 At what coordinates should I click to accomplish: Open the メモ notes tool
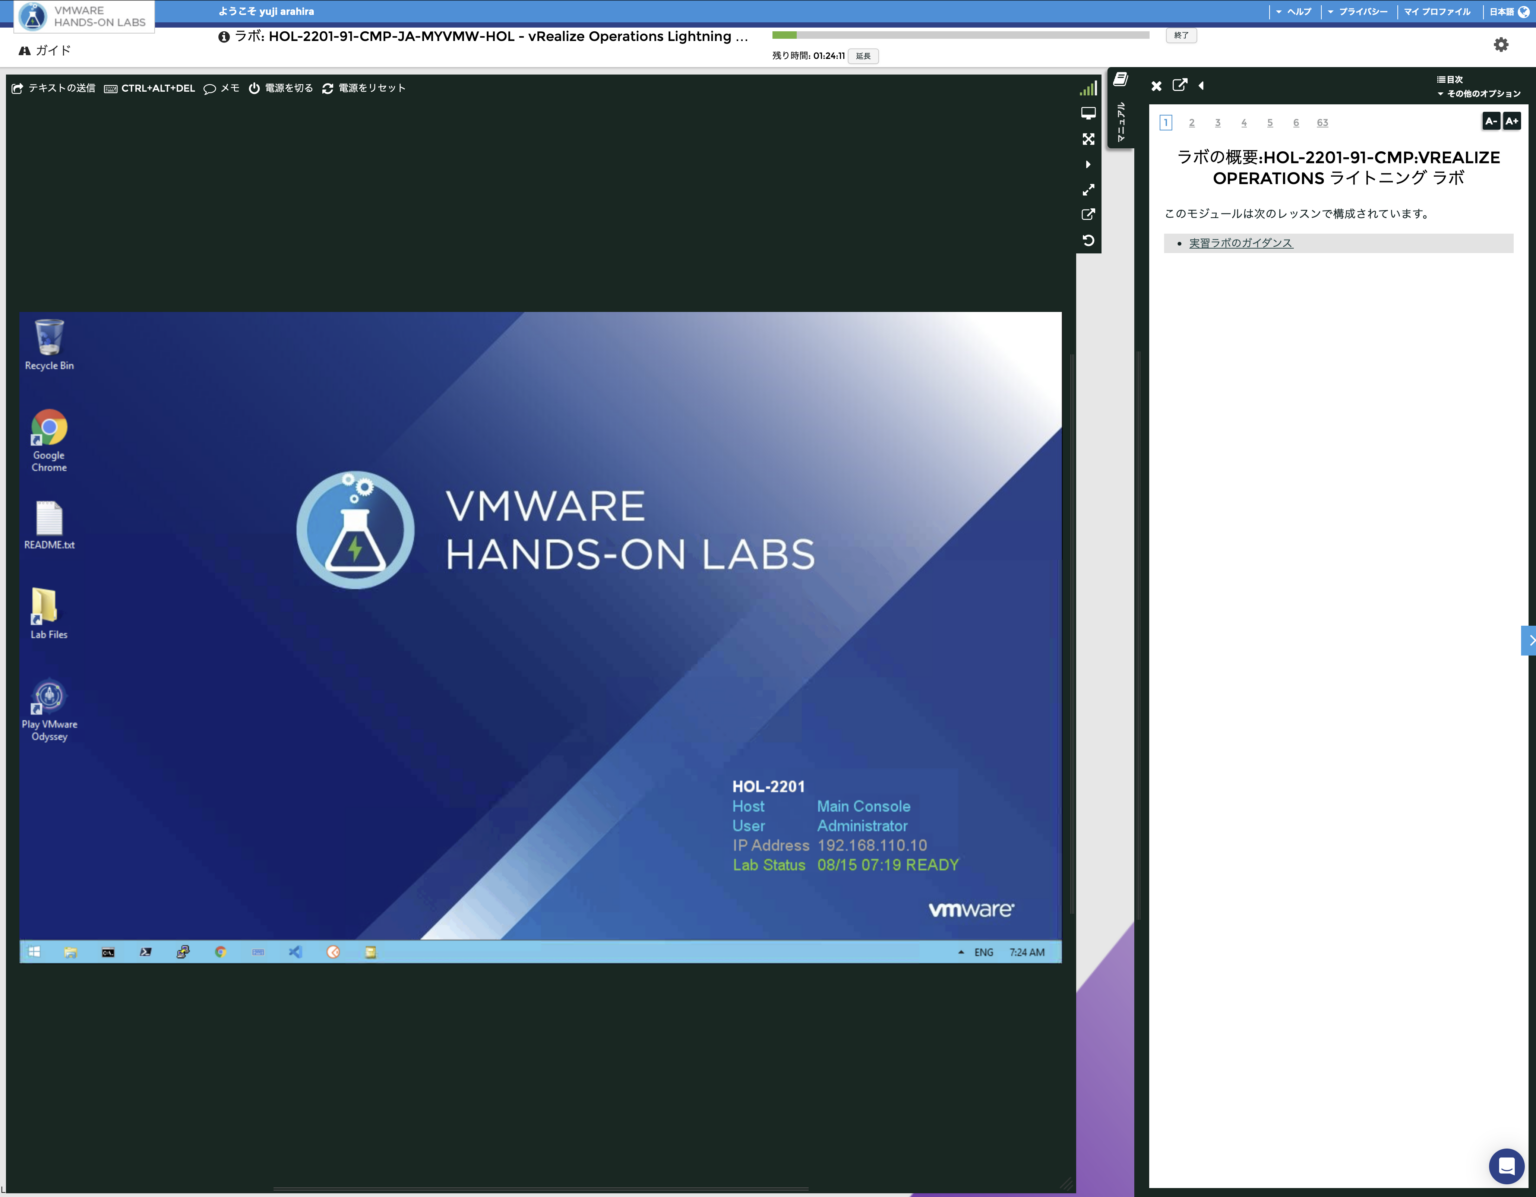tap(221, 88)
